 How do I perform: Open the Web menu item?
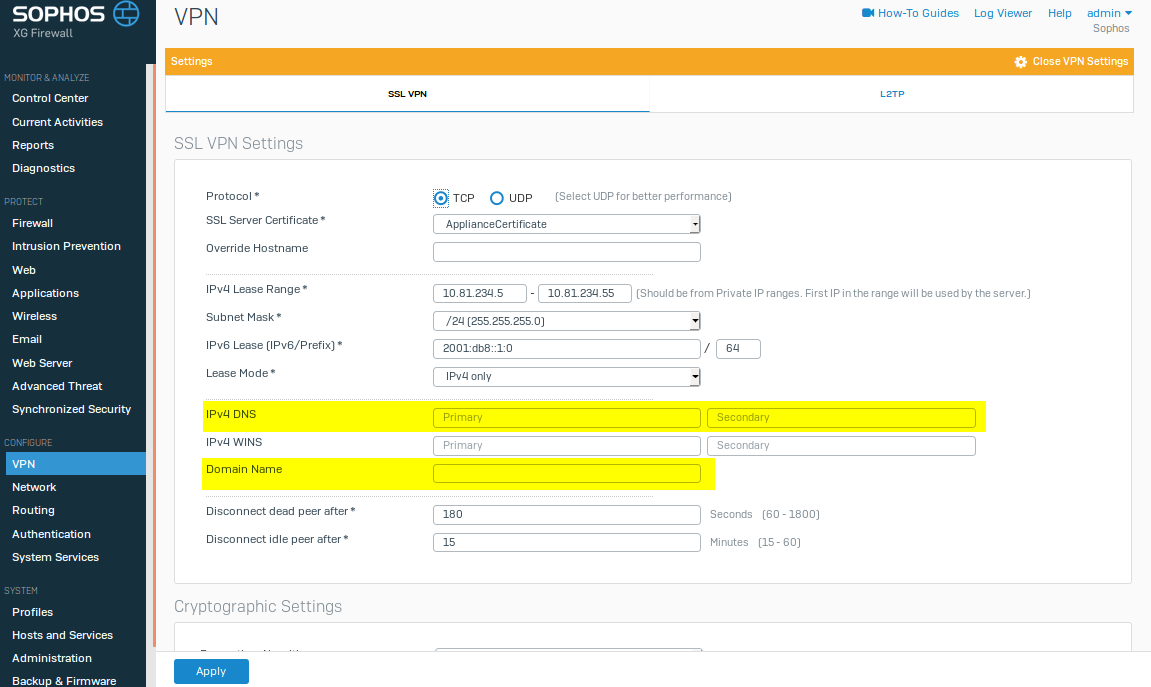pos(23,270)
